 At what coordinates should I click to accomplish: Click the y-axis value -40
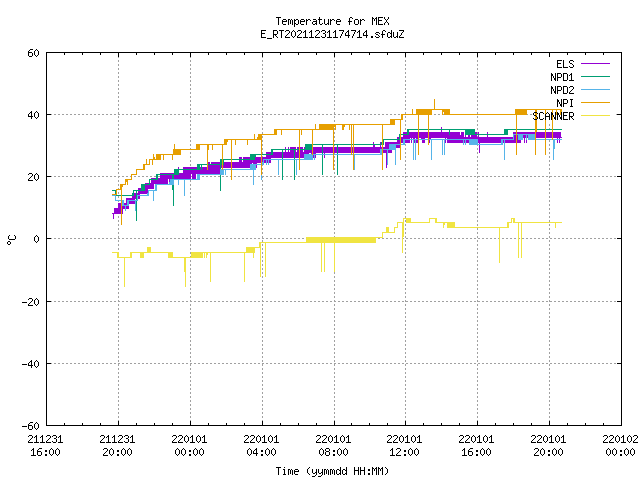31,364
